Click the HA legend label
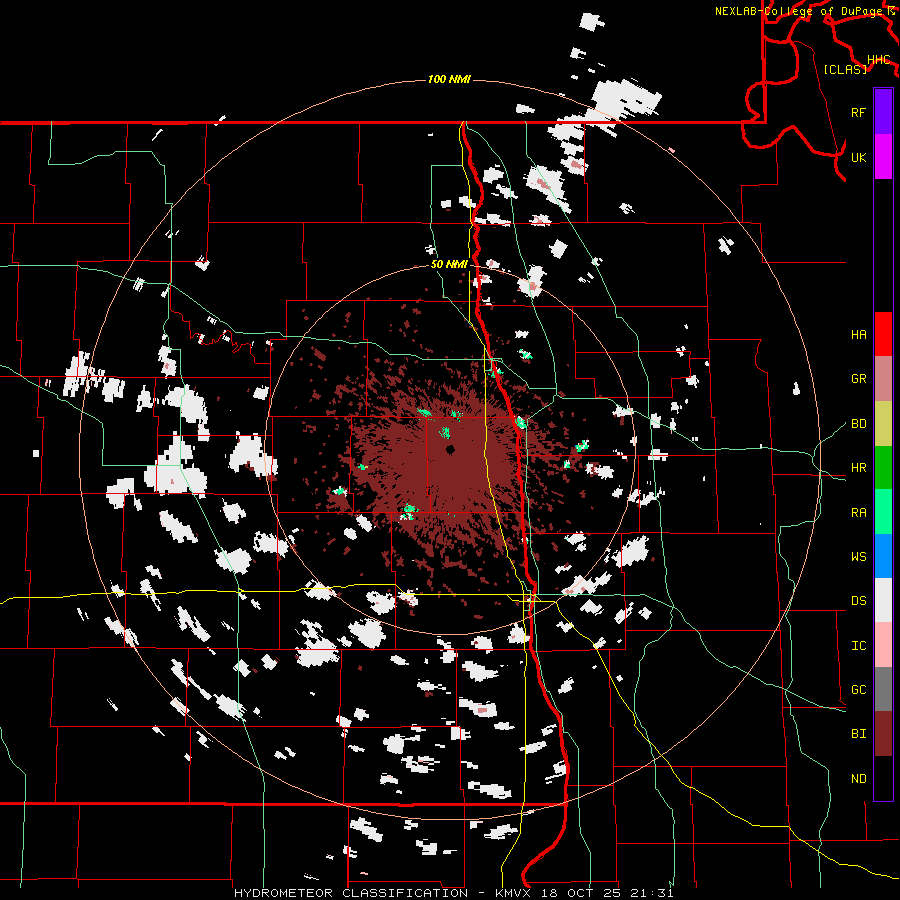This screenshot has height=900, width=900. pos(858,335)
